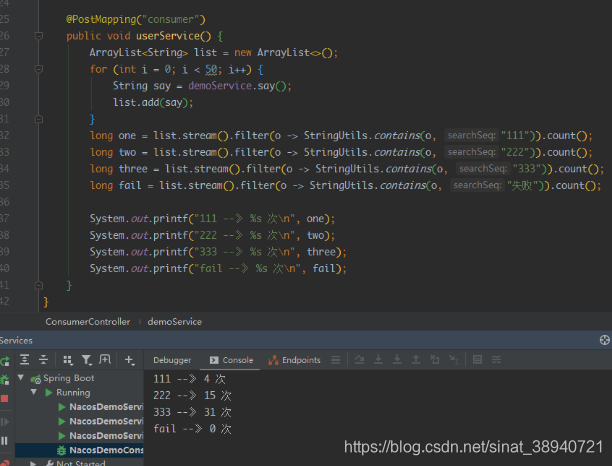The height and width of the screenshot is (466, 612).
Task: Open the Filter icon in the Services toolbar
Action: (x=86, y=360)
